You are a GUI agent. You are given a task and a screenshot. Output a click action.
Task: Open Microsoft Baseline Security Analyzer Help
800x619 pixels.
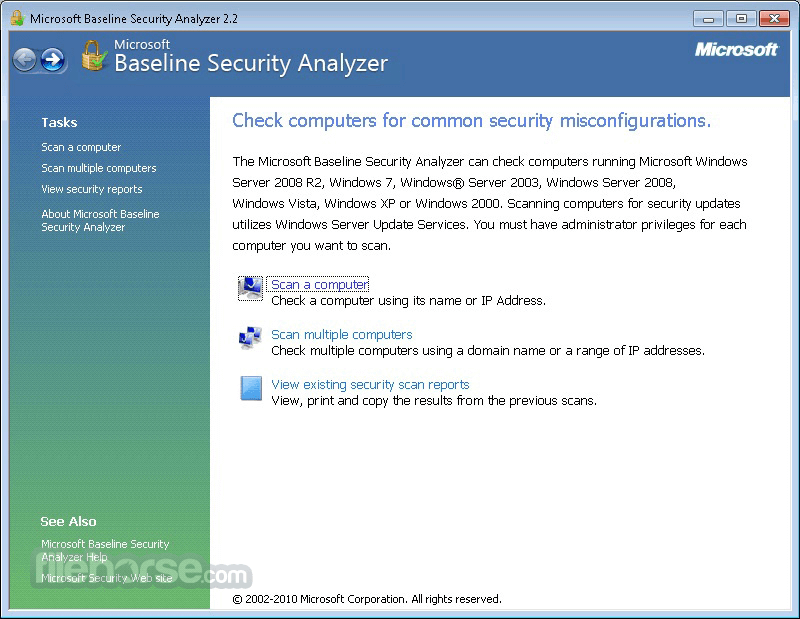105,550
